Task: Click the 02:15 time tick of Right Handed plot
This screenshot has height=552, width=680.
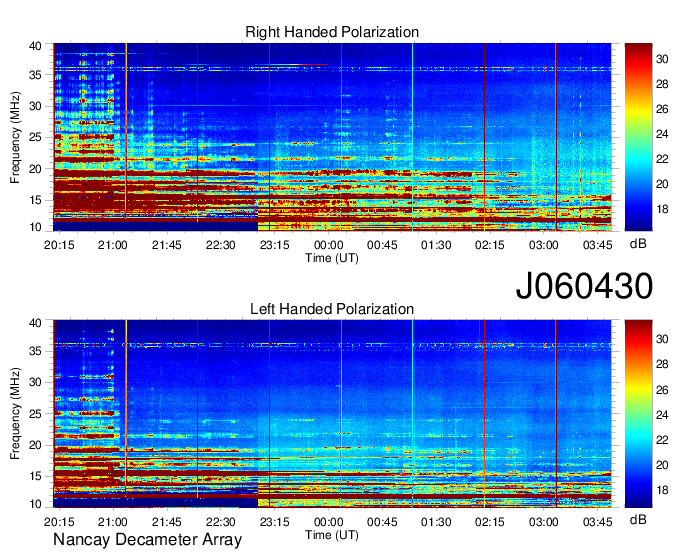Action: [490, 245]
